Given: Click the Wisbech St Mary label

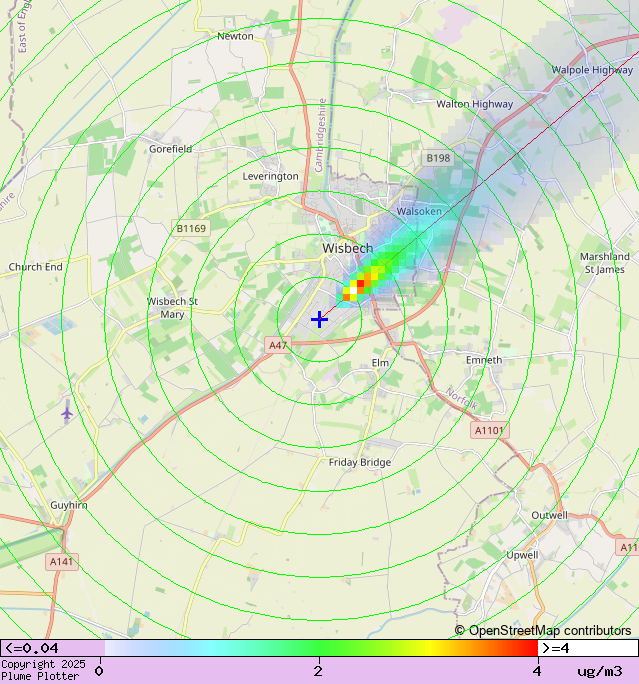Looking at the screenshot, I should coord(172,308).
